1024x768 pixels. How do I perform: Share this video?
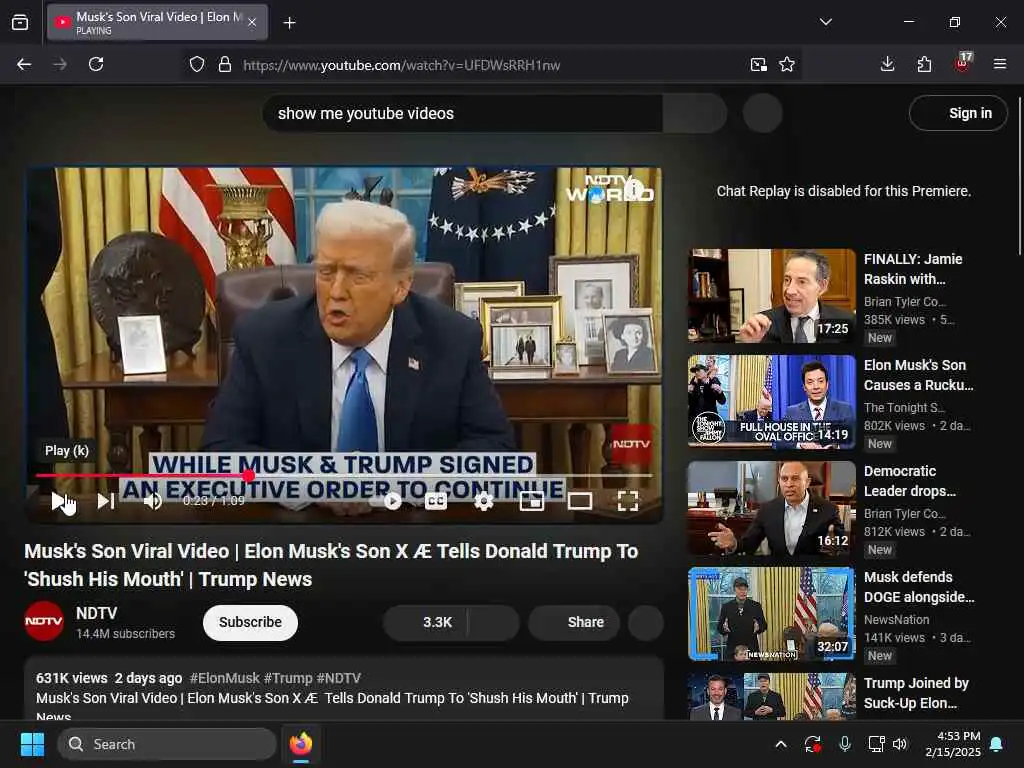pos(574,622)
